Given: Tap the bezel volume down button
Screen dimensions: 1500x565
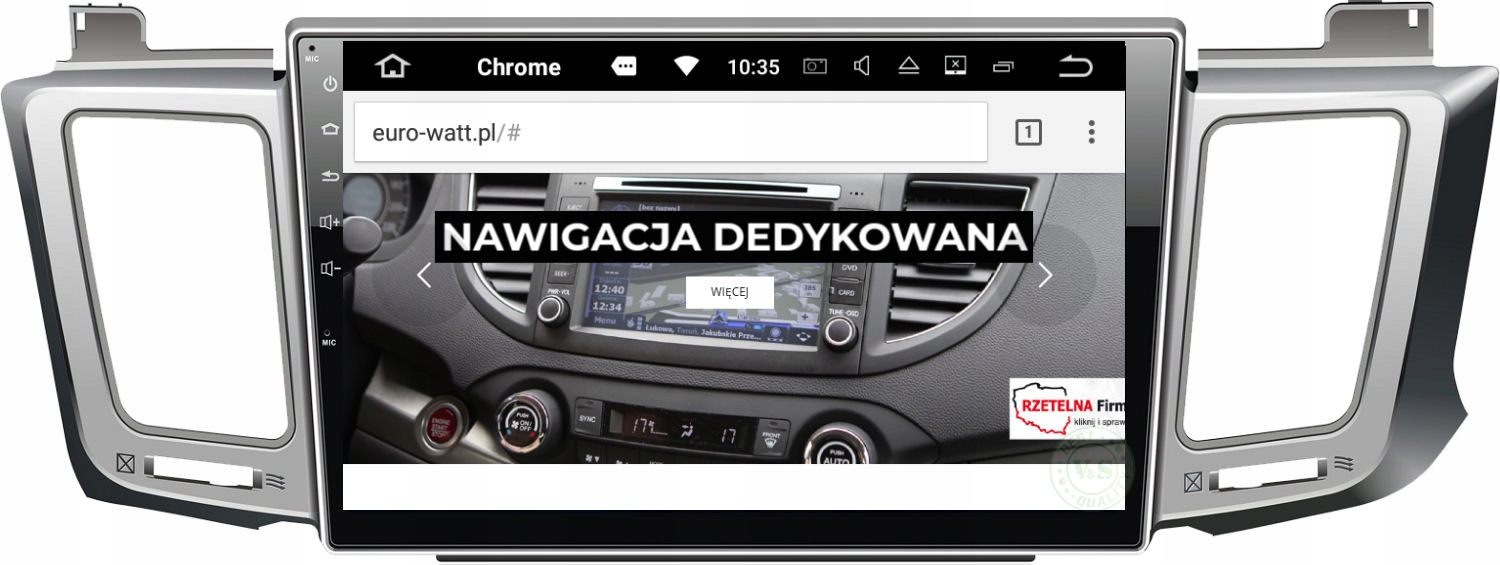Looking at the screenshot, I should (x=330, y=268).
